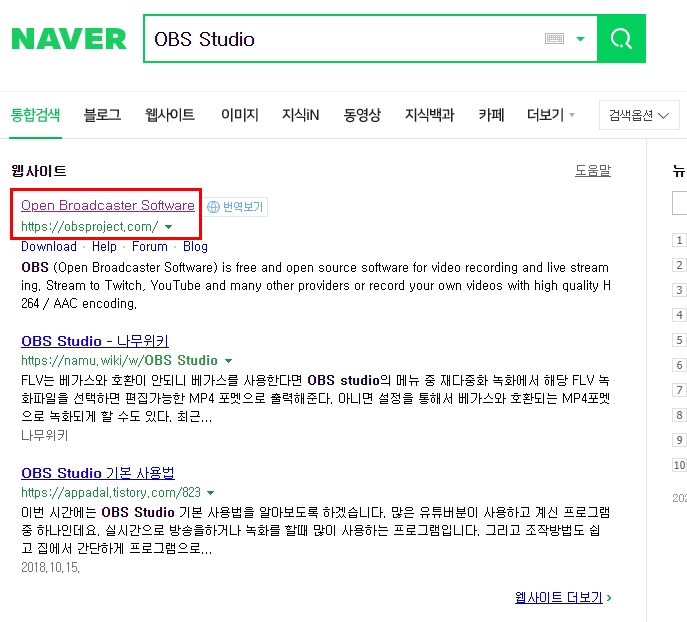Select the 통합검색 tab
The height and width of the screenshot is (622, 687).
click(x=35, y=115)
